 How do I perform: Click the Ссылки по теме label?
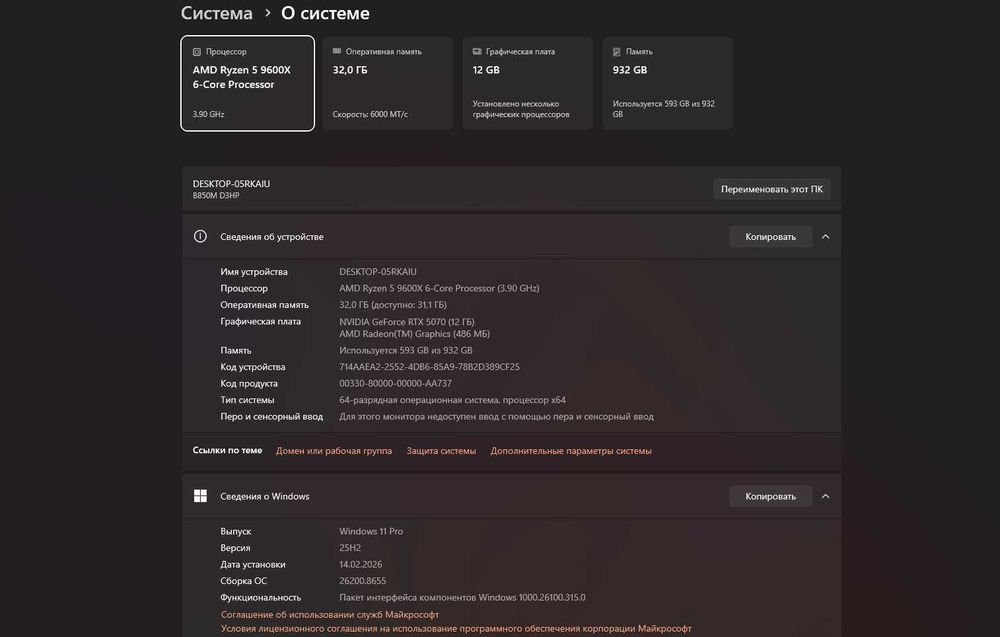228,450
